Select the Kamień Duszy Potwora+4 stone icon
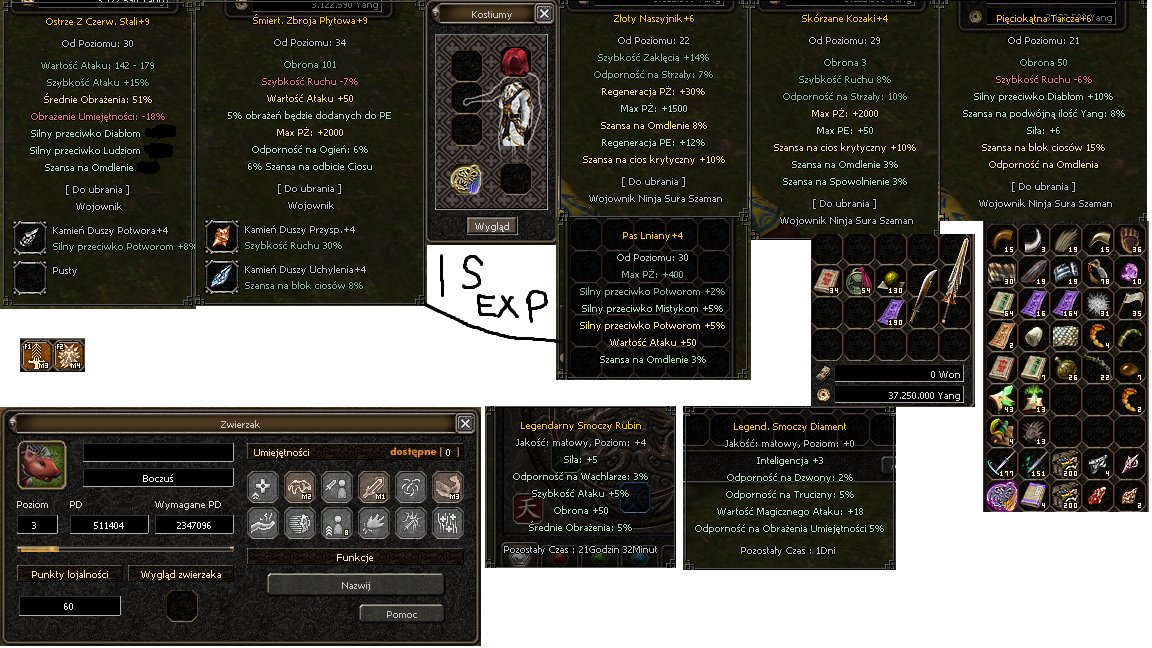 tap(30, 238)
